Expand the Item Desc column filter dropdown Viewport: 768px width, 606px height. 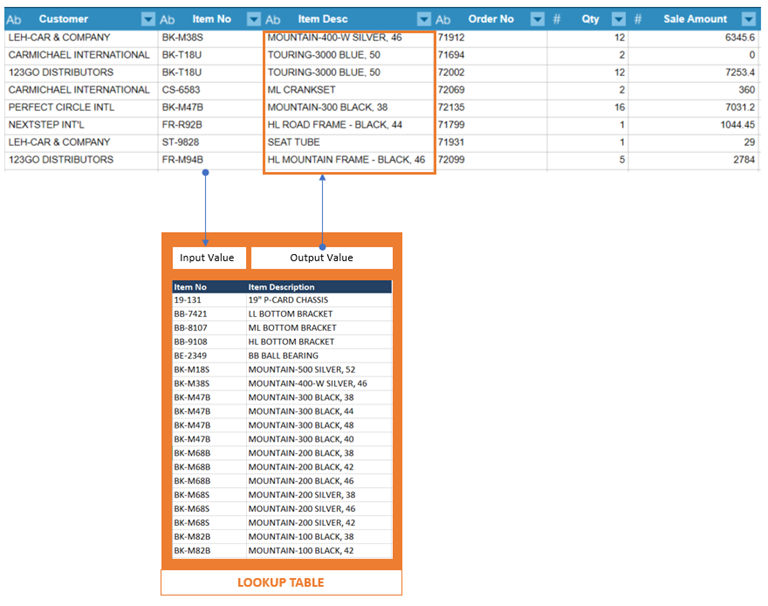(424, 19)
